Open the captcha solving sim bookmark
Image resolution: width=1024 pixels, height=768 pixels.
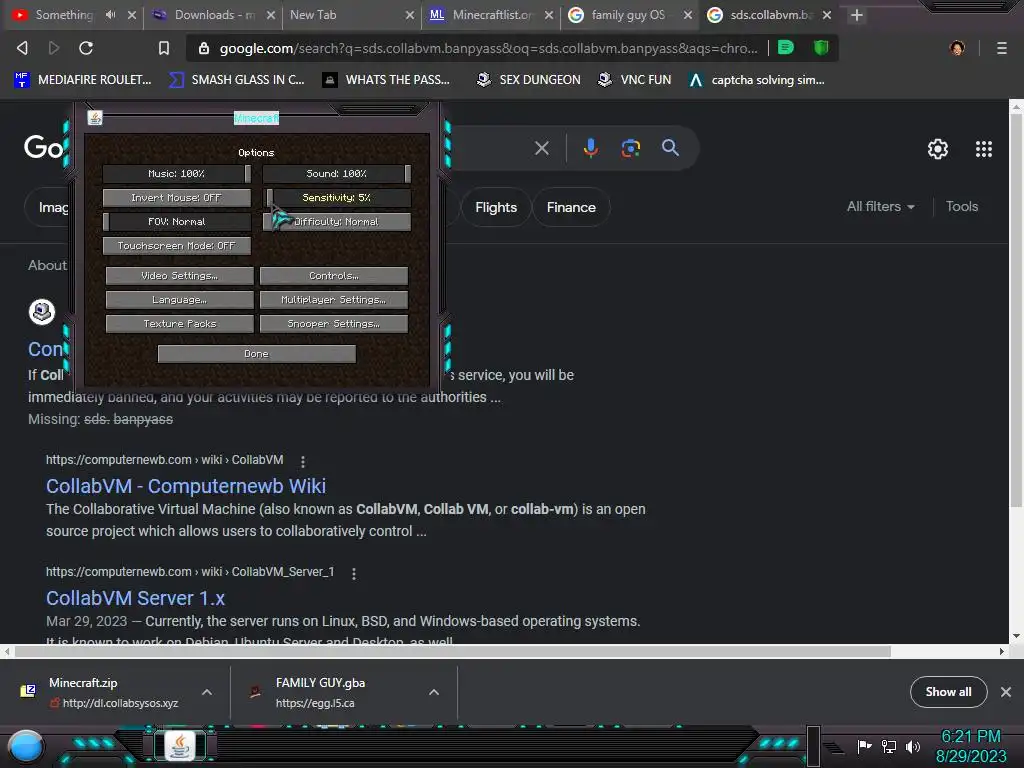pyautogui.click(x=757, y=80)
